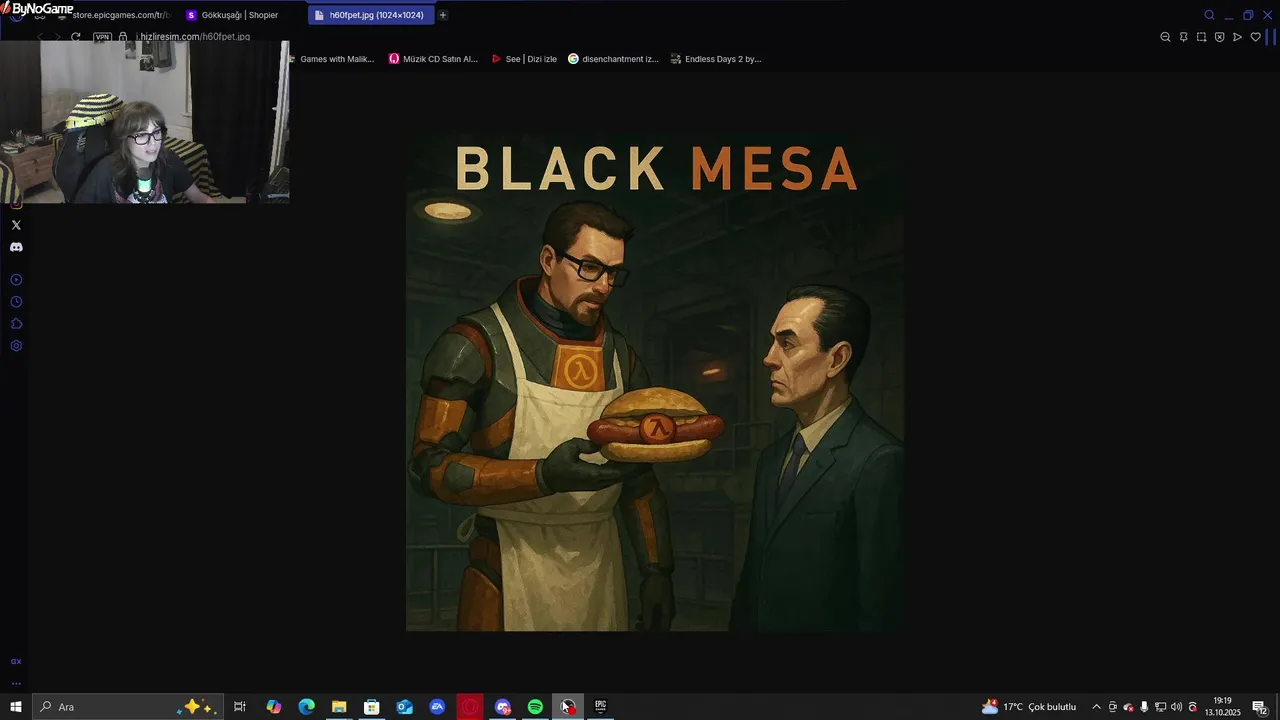
Task: Open Task View on taskbar
Action: tap(240, 707)
